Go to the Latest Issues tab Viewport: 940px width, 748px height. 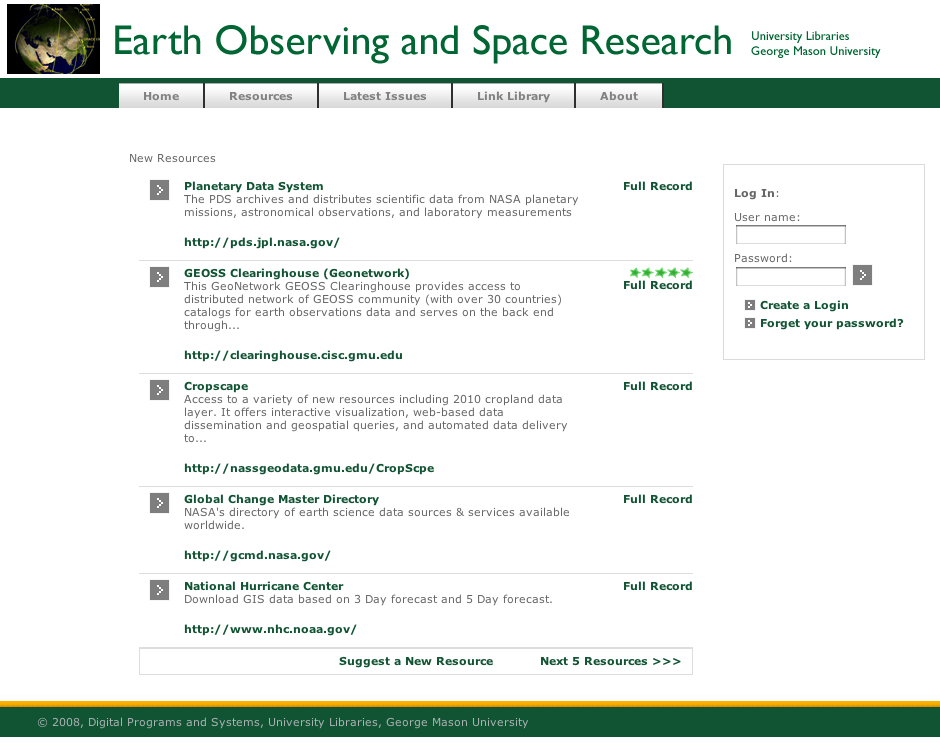(x=385, y=97)
